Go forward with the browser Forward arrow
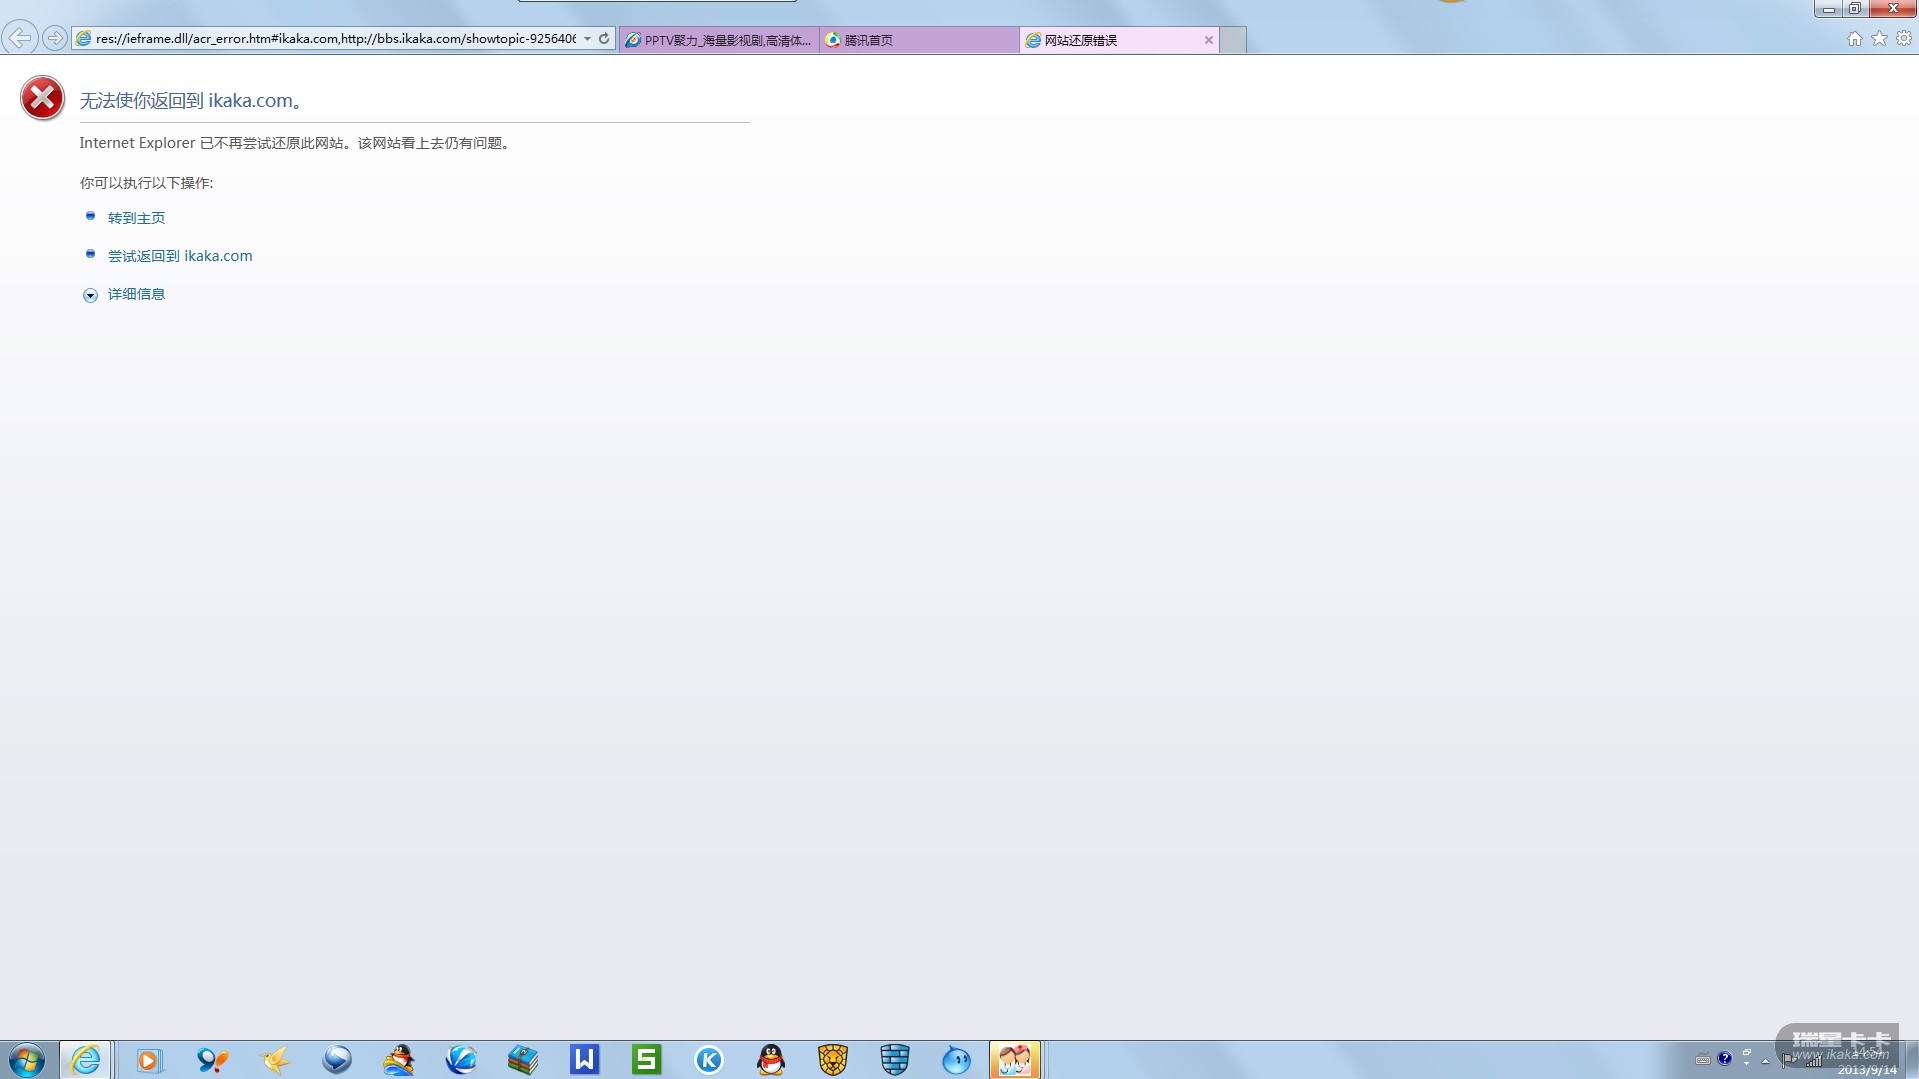This screenshot has height=1079, width=1919. pos(55,38)
